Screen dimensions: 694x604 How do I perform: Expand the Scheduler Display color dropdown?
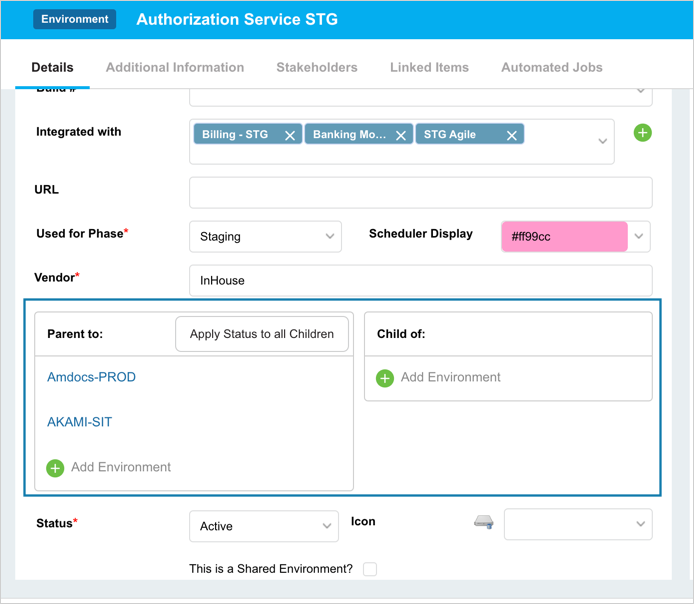(x=639, y=237)
